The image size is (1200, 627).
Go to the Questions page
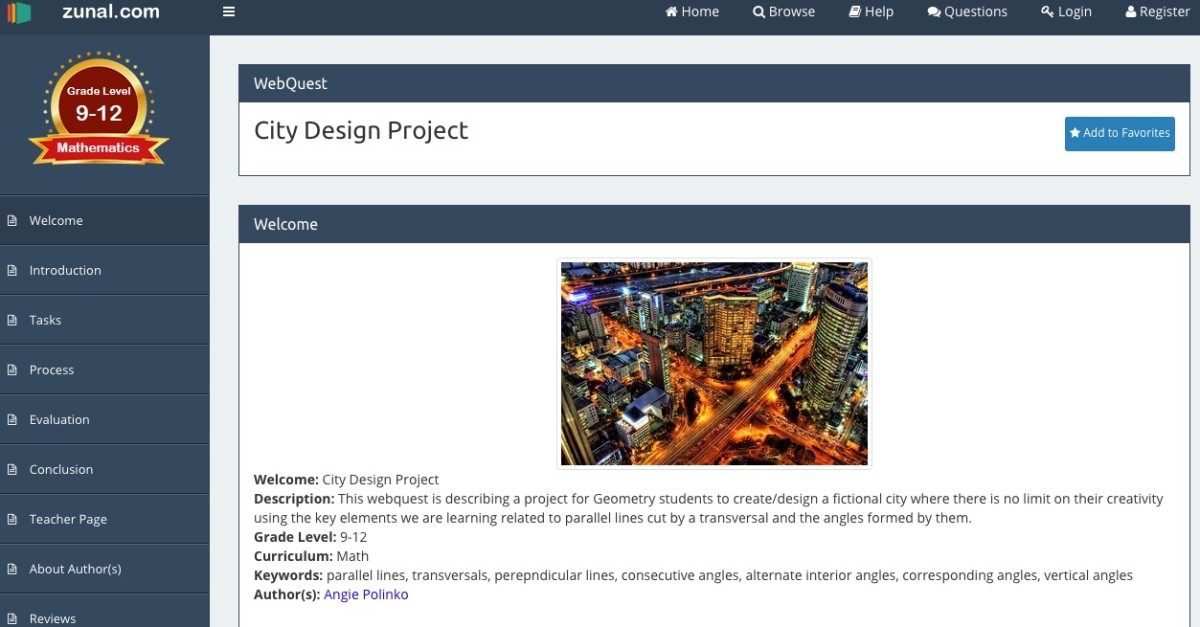pyautogui.click(x=967, y=12)
